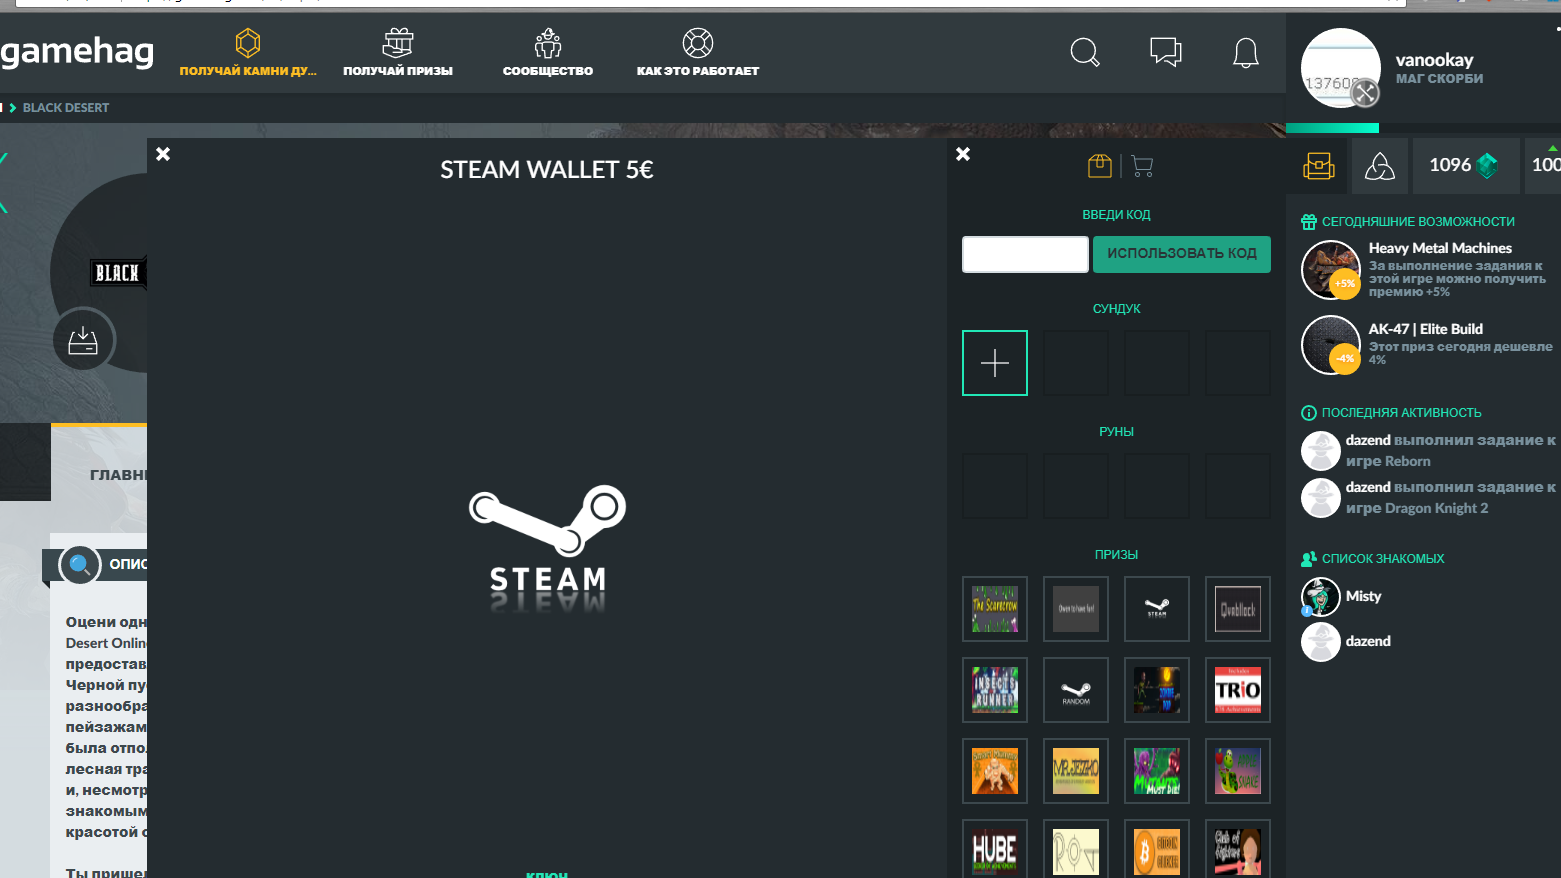Open the triquetra runes icon
1561x878 pixels.
[x=1380, y=166]
